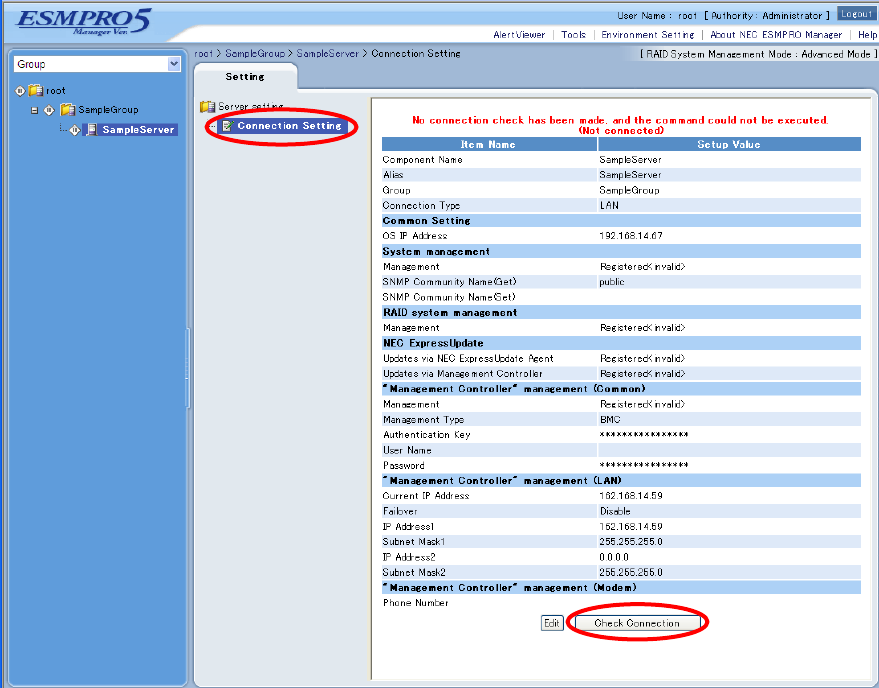Open the AlertViewer menu
879x688 pixels.
click(x=519, y=35)
